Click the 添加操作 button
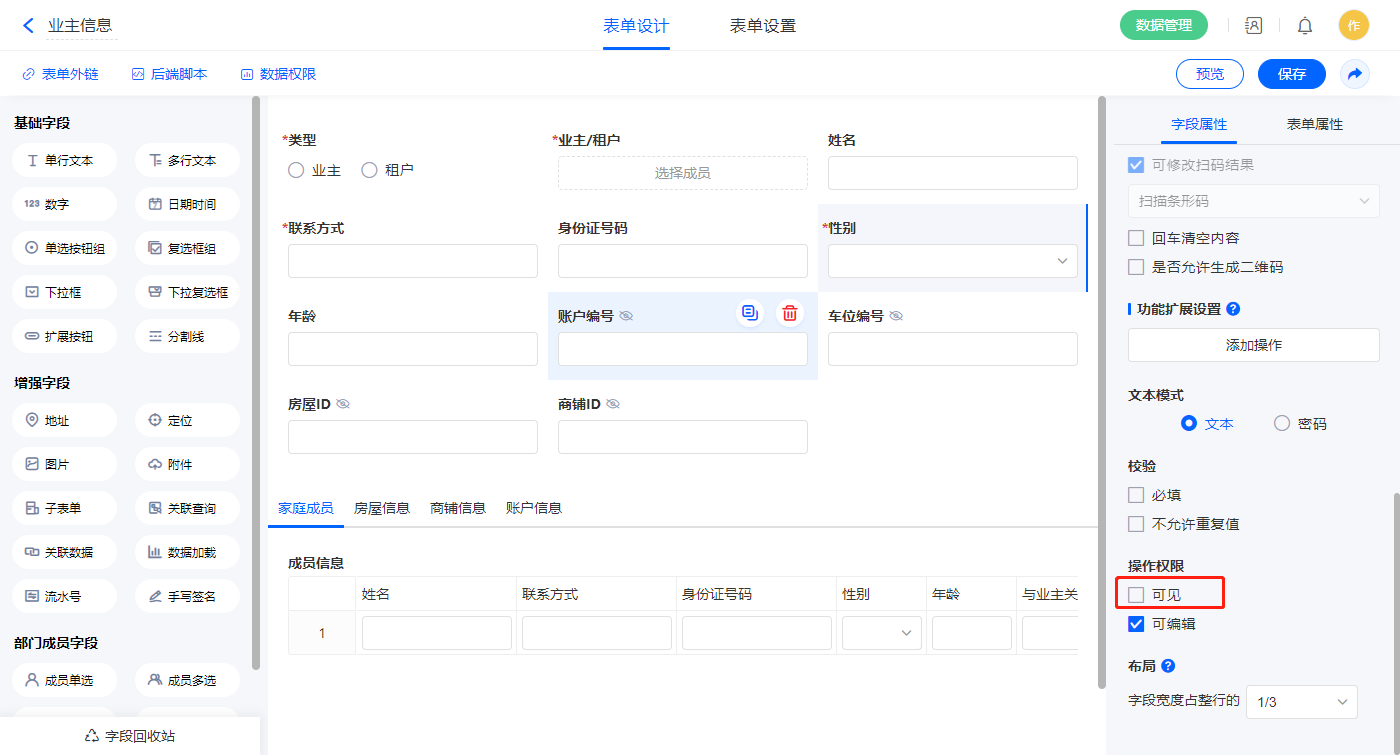1400x755 pixels. 1253,345
